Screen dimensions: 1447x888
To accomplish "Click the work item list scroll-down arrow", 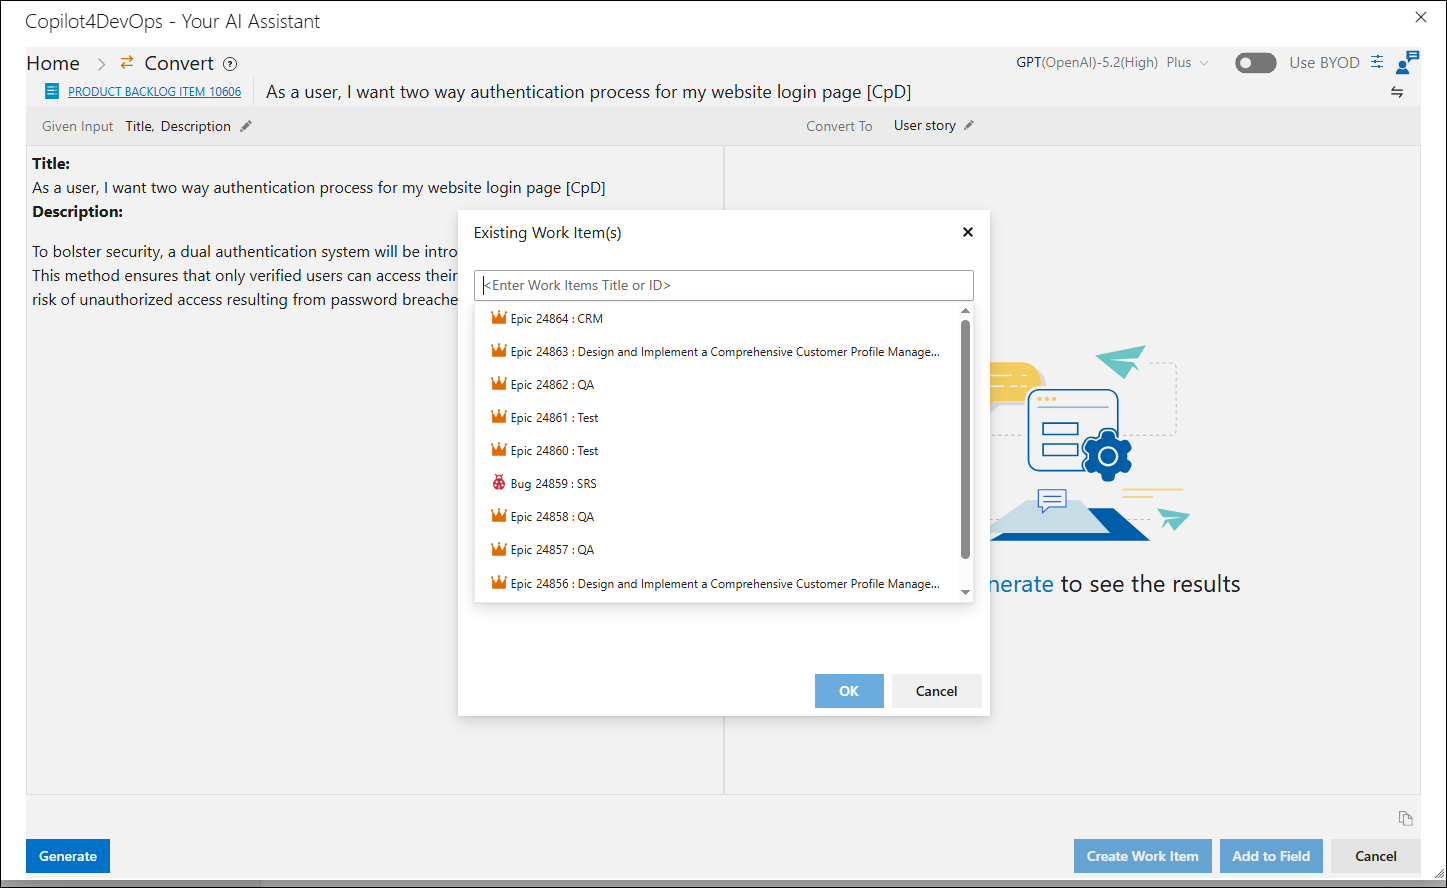I will (x=965, y=592).
